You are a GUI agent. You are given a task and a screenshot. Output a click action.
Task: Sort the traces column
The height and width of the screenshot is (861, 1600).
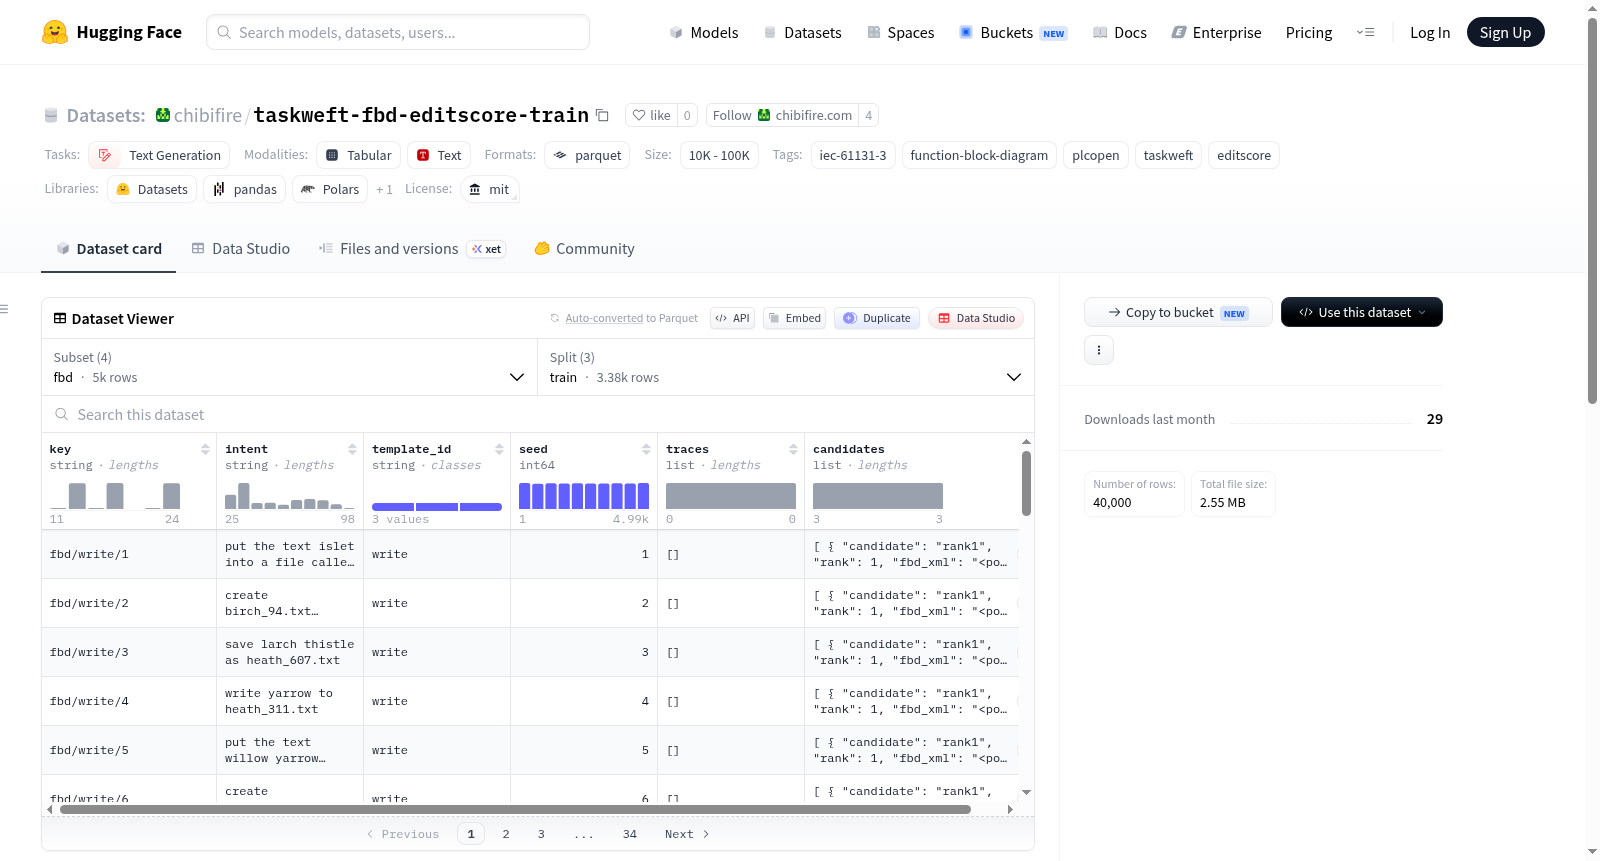click(793, 449)
